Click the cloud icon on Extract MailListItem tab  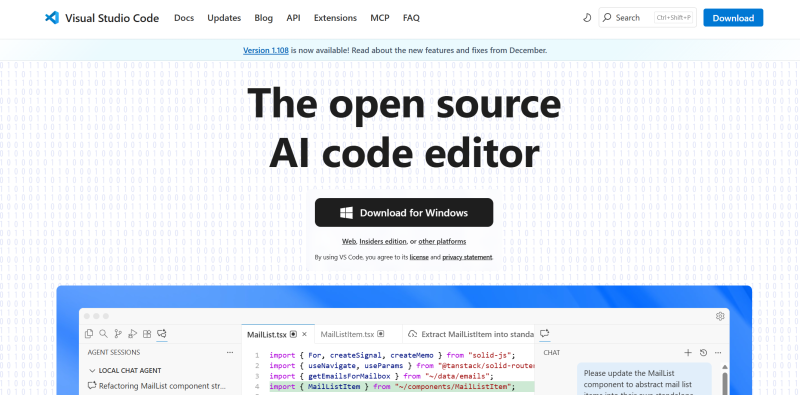click(413, 334)
